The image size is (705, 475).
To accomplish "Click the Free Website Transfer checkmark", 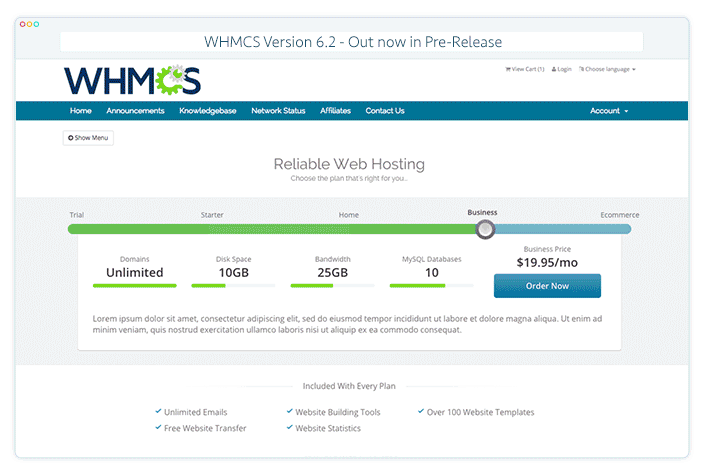I will 158,427.
